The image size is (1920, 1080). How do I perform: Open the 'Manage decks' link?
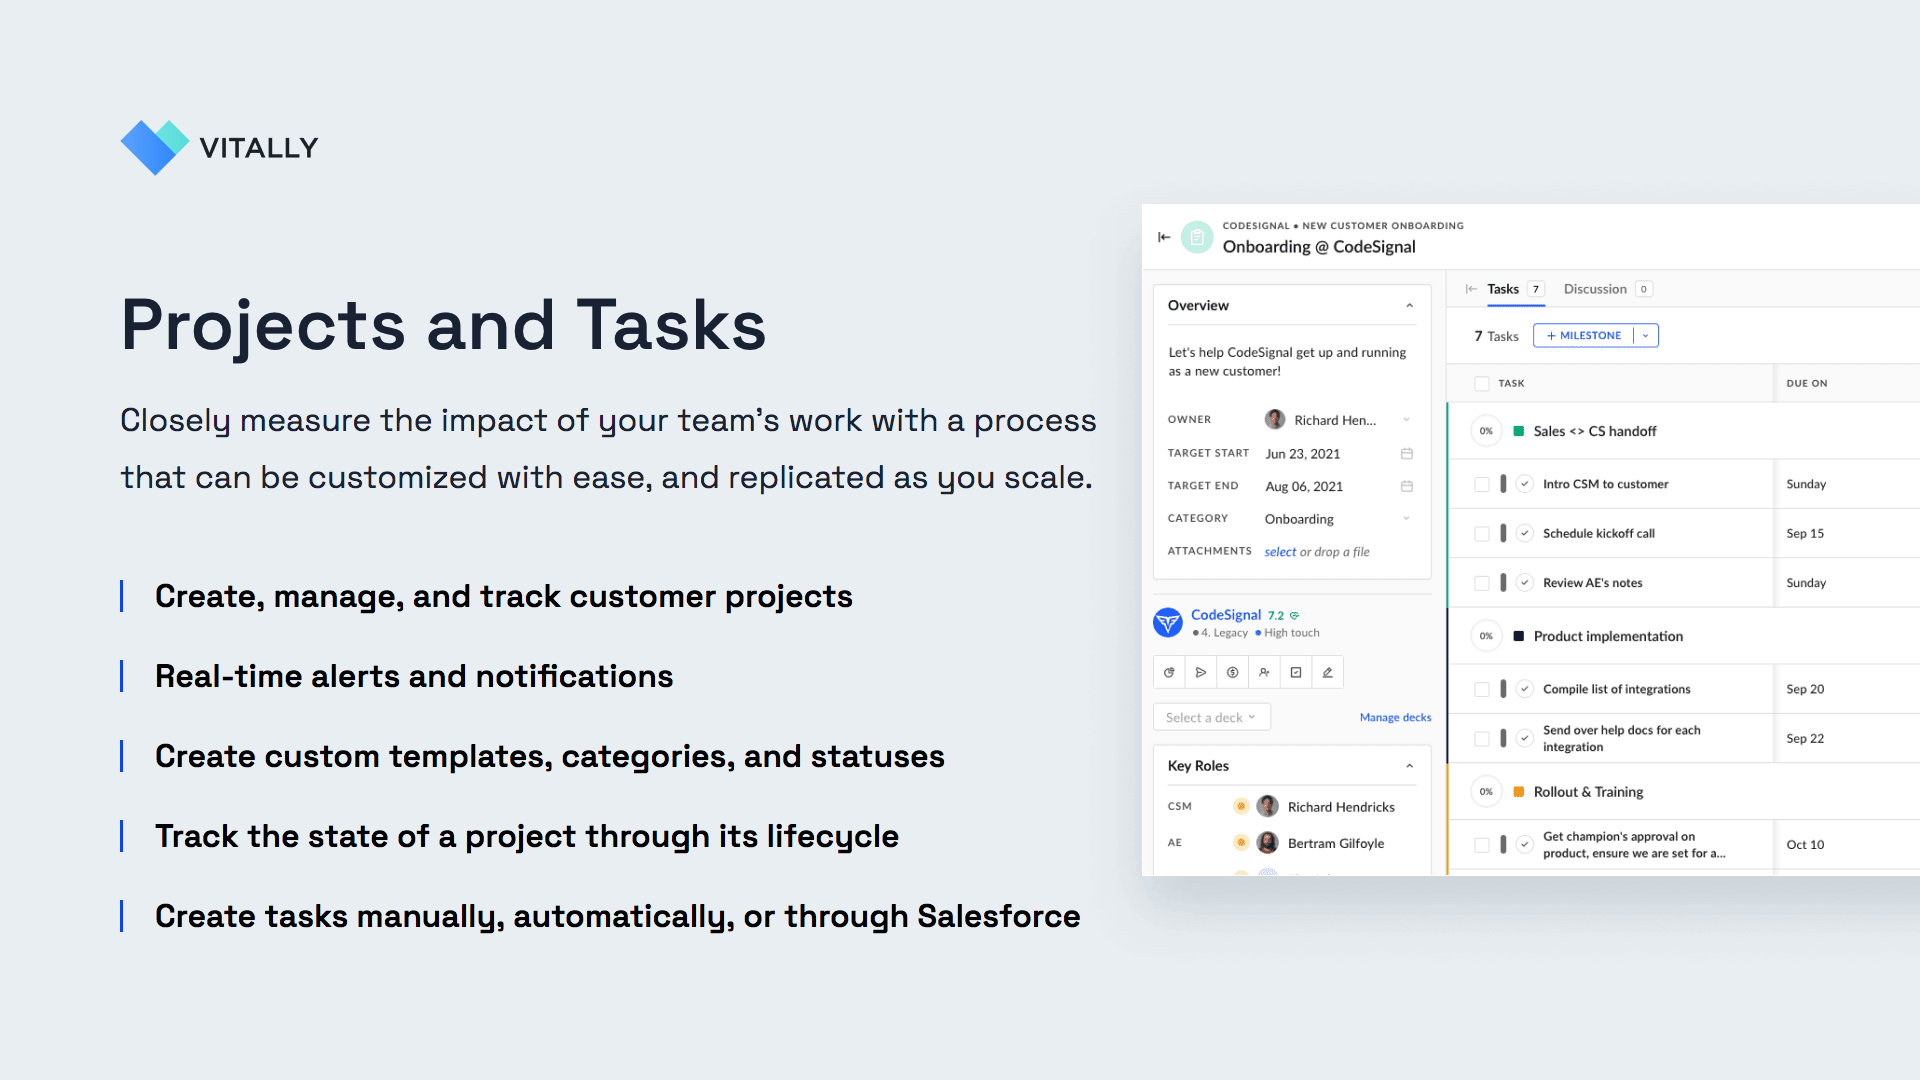[1395, 718]
